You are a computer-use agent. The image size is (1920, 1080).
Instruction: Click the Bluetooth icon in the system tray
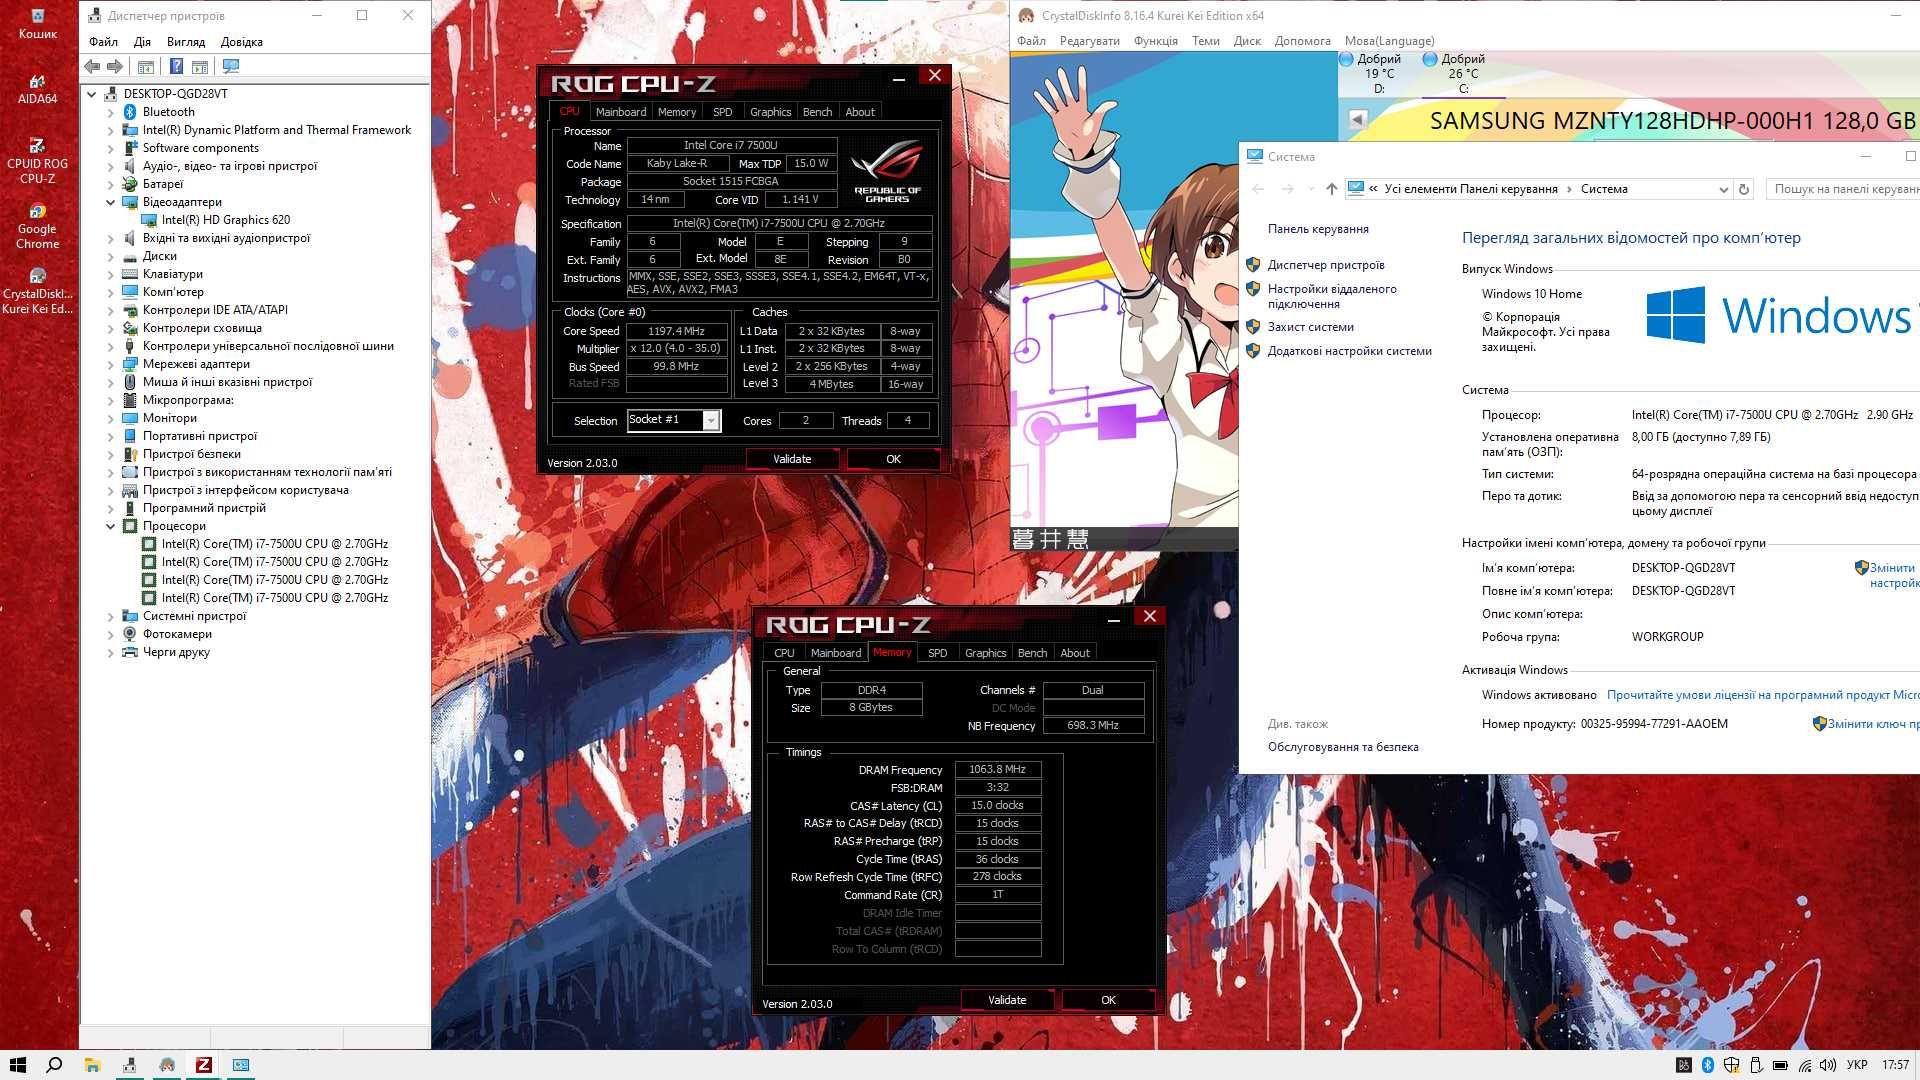1708,1065
